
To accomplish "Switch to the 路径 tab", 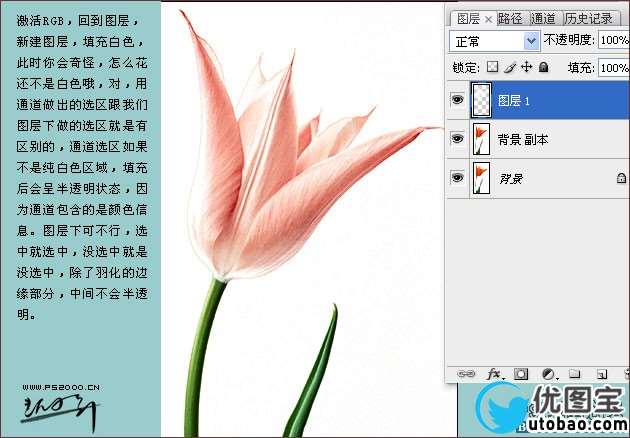I will pyautogui.click(x=510, y=18).
